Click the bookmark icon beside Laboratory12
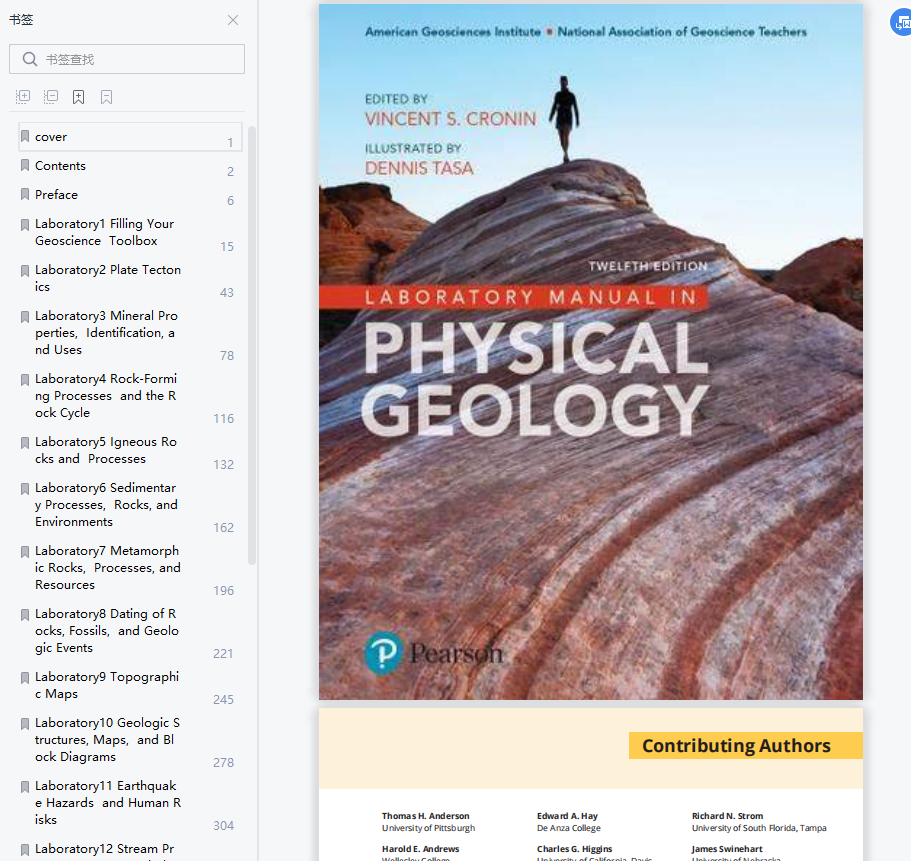 tap(25, 850)
